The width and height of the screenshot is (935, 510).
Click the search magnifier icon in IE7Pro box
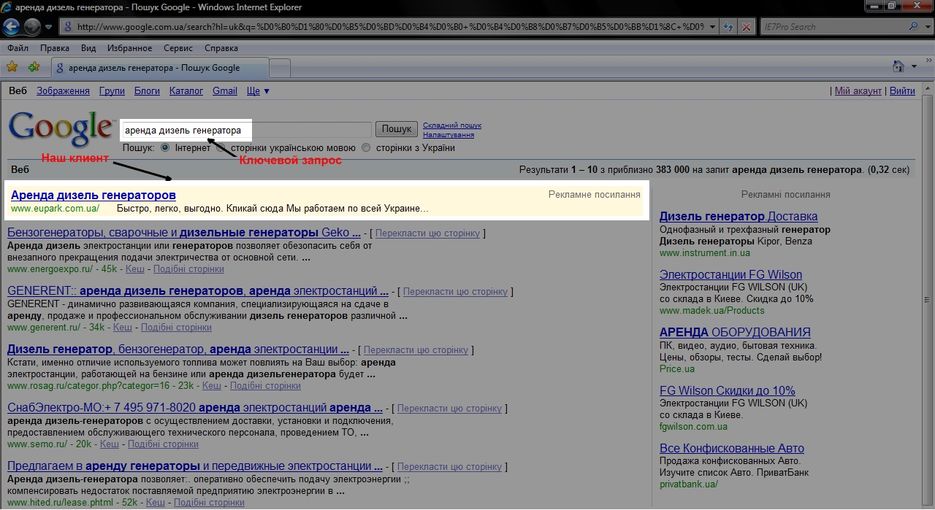[x=913, y=27]
